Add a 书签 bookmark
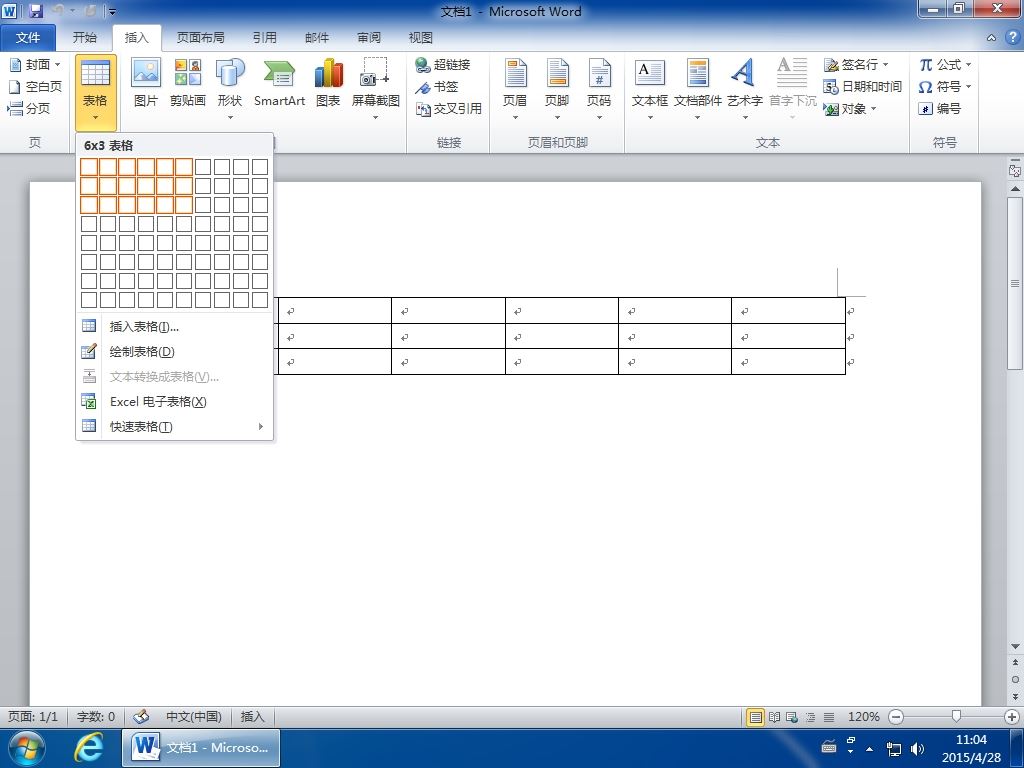 pos(437,87)
